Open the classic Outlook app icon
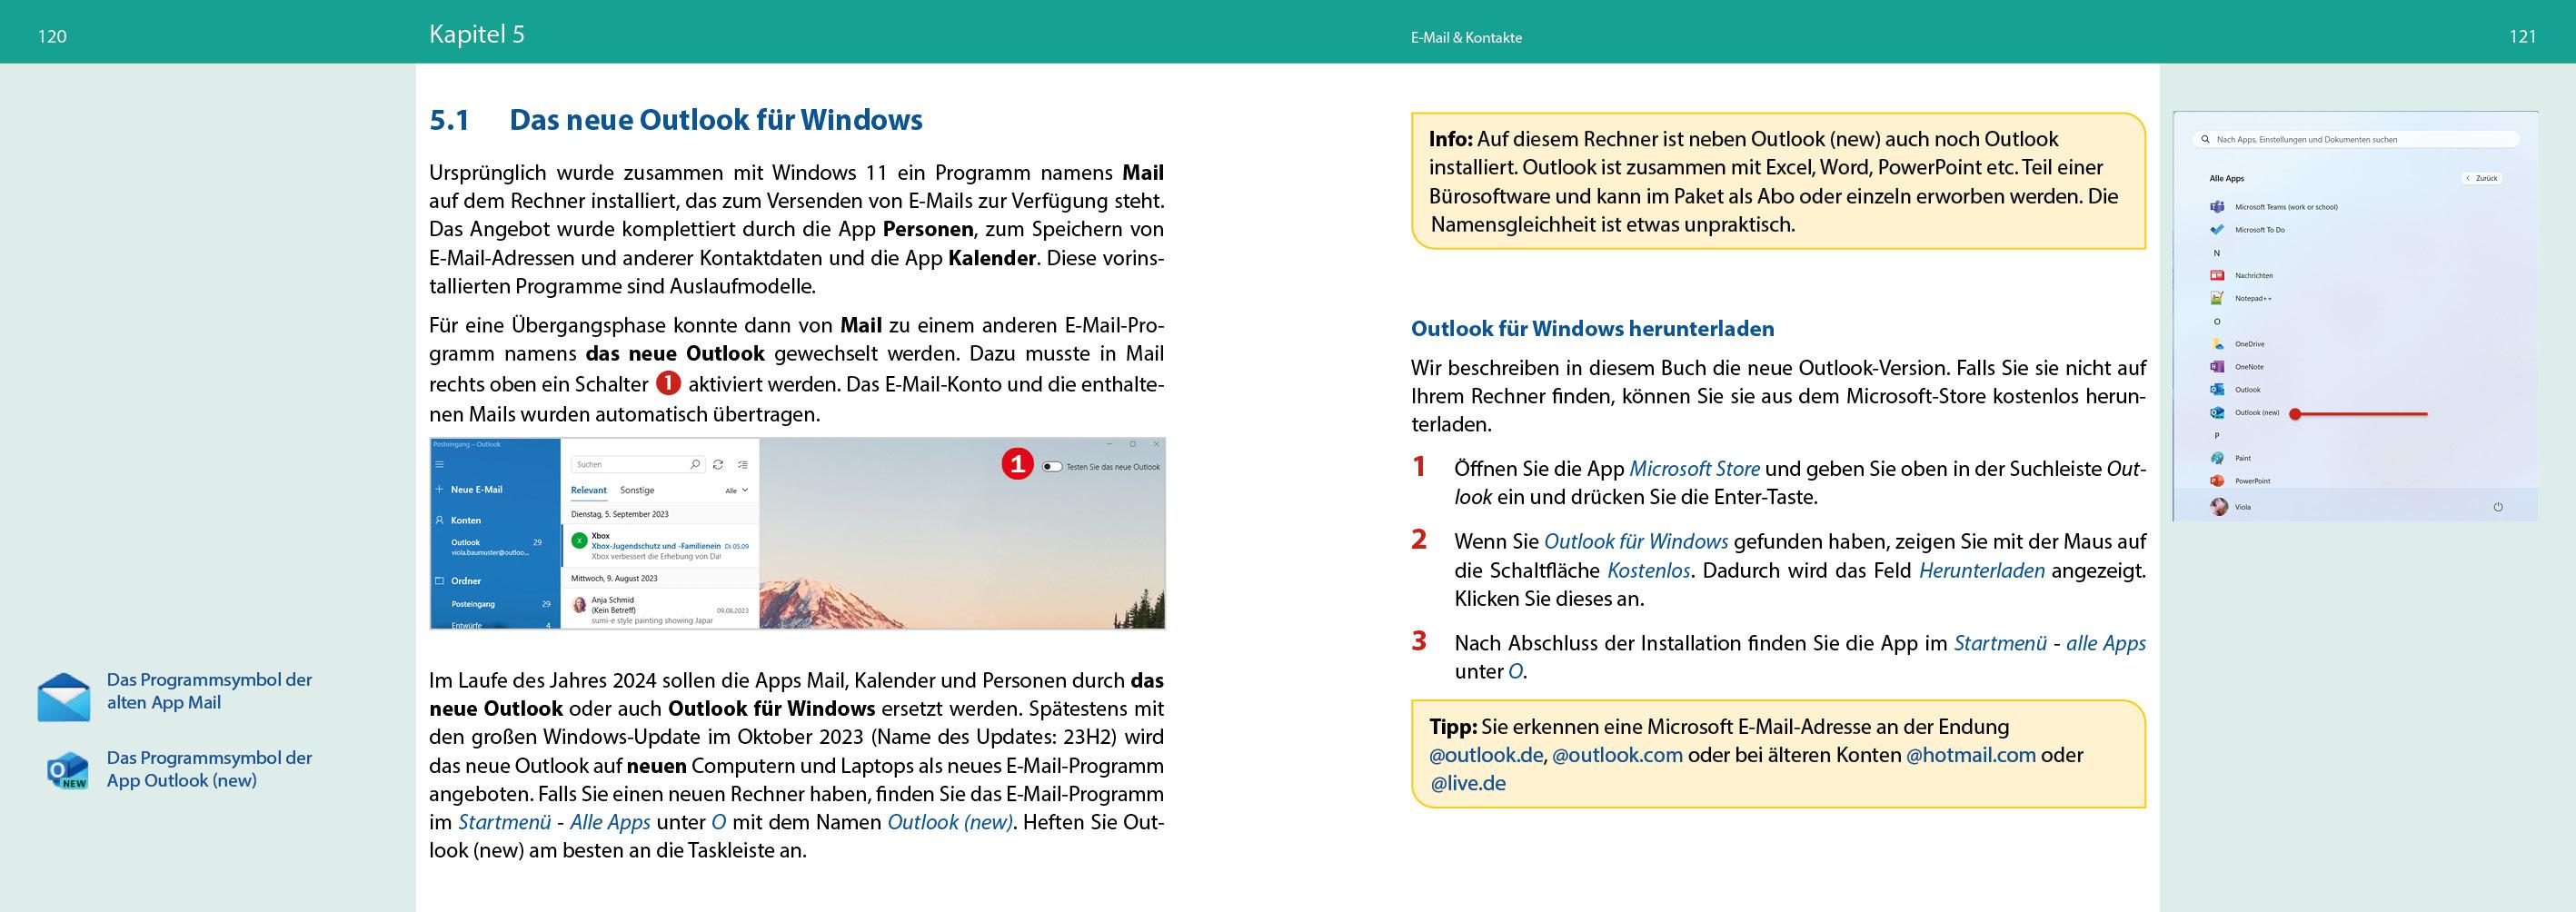The height and width of the screenshot is (912, 2576). [x=2217, y=390]
